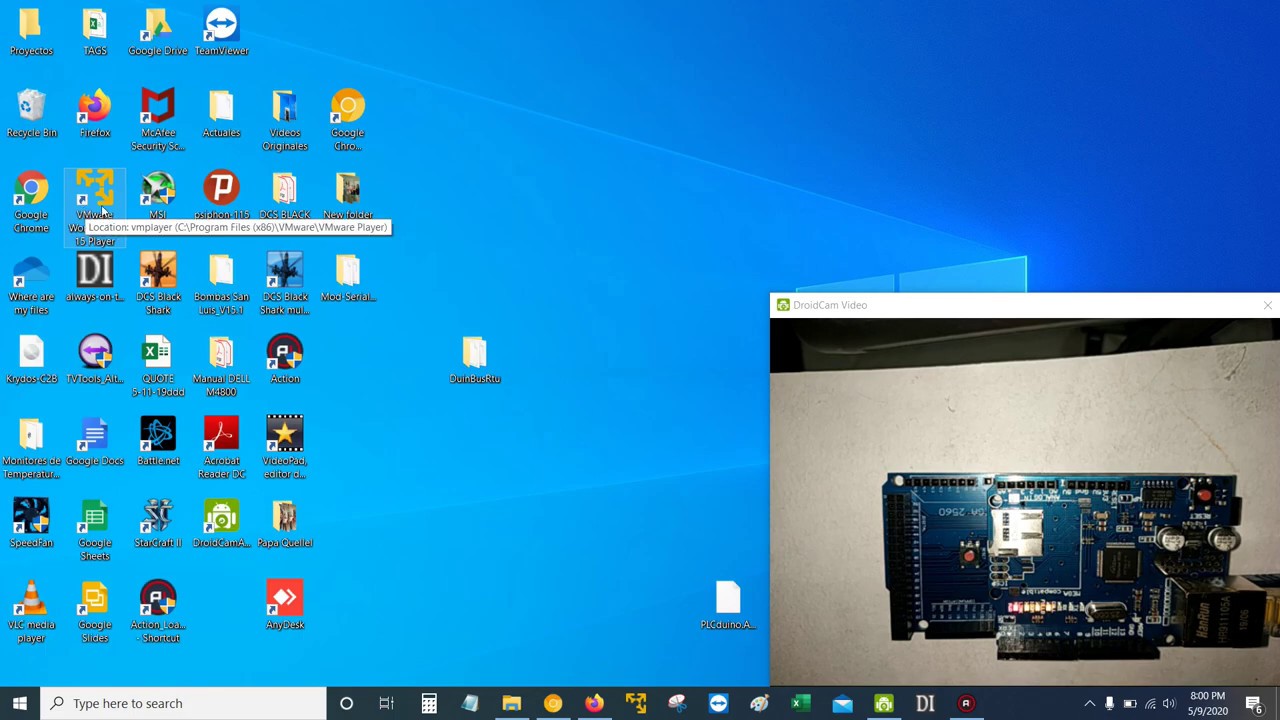
Task: Select the yellow Google Chrome Canary desktop shortcut
Action: [348, 120]
